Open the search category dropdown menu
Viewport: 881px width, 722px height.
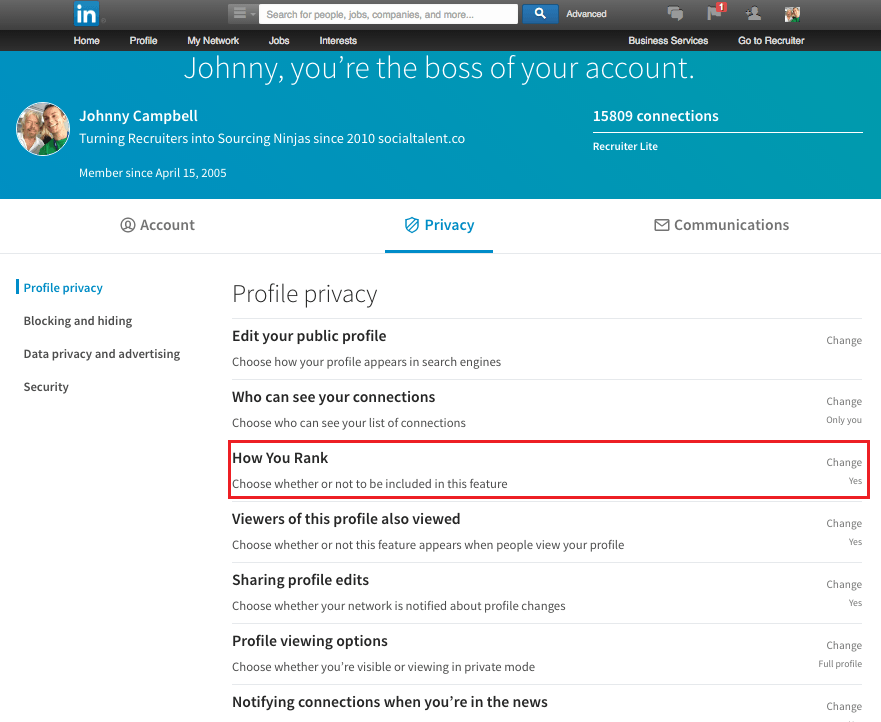coord(242,13)
